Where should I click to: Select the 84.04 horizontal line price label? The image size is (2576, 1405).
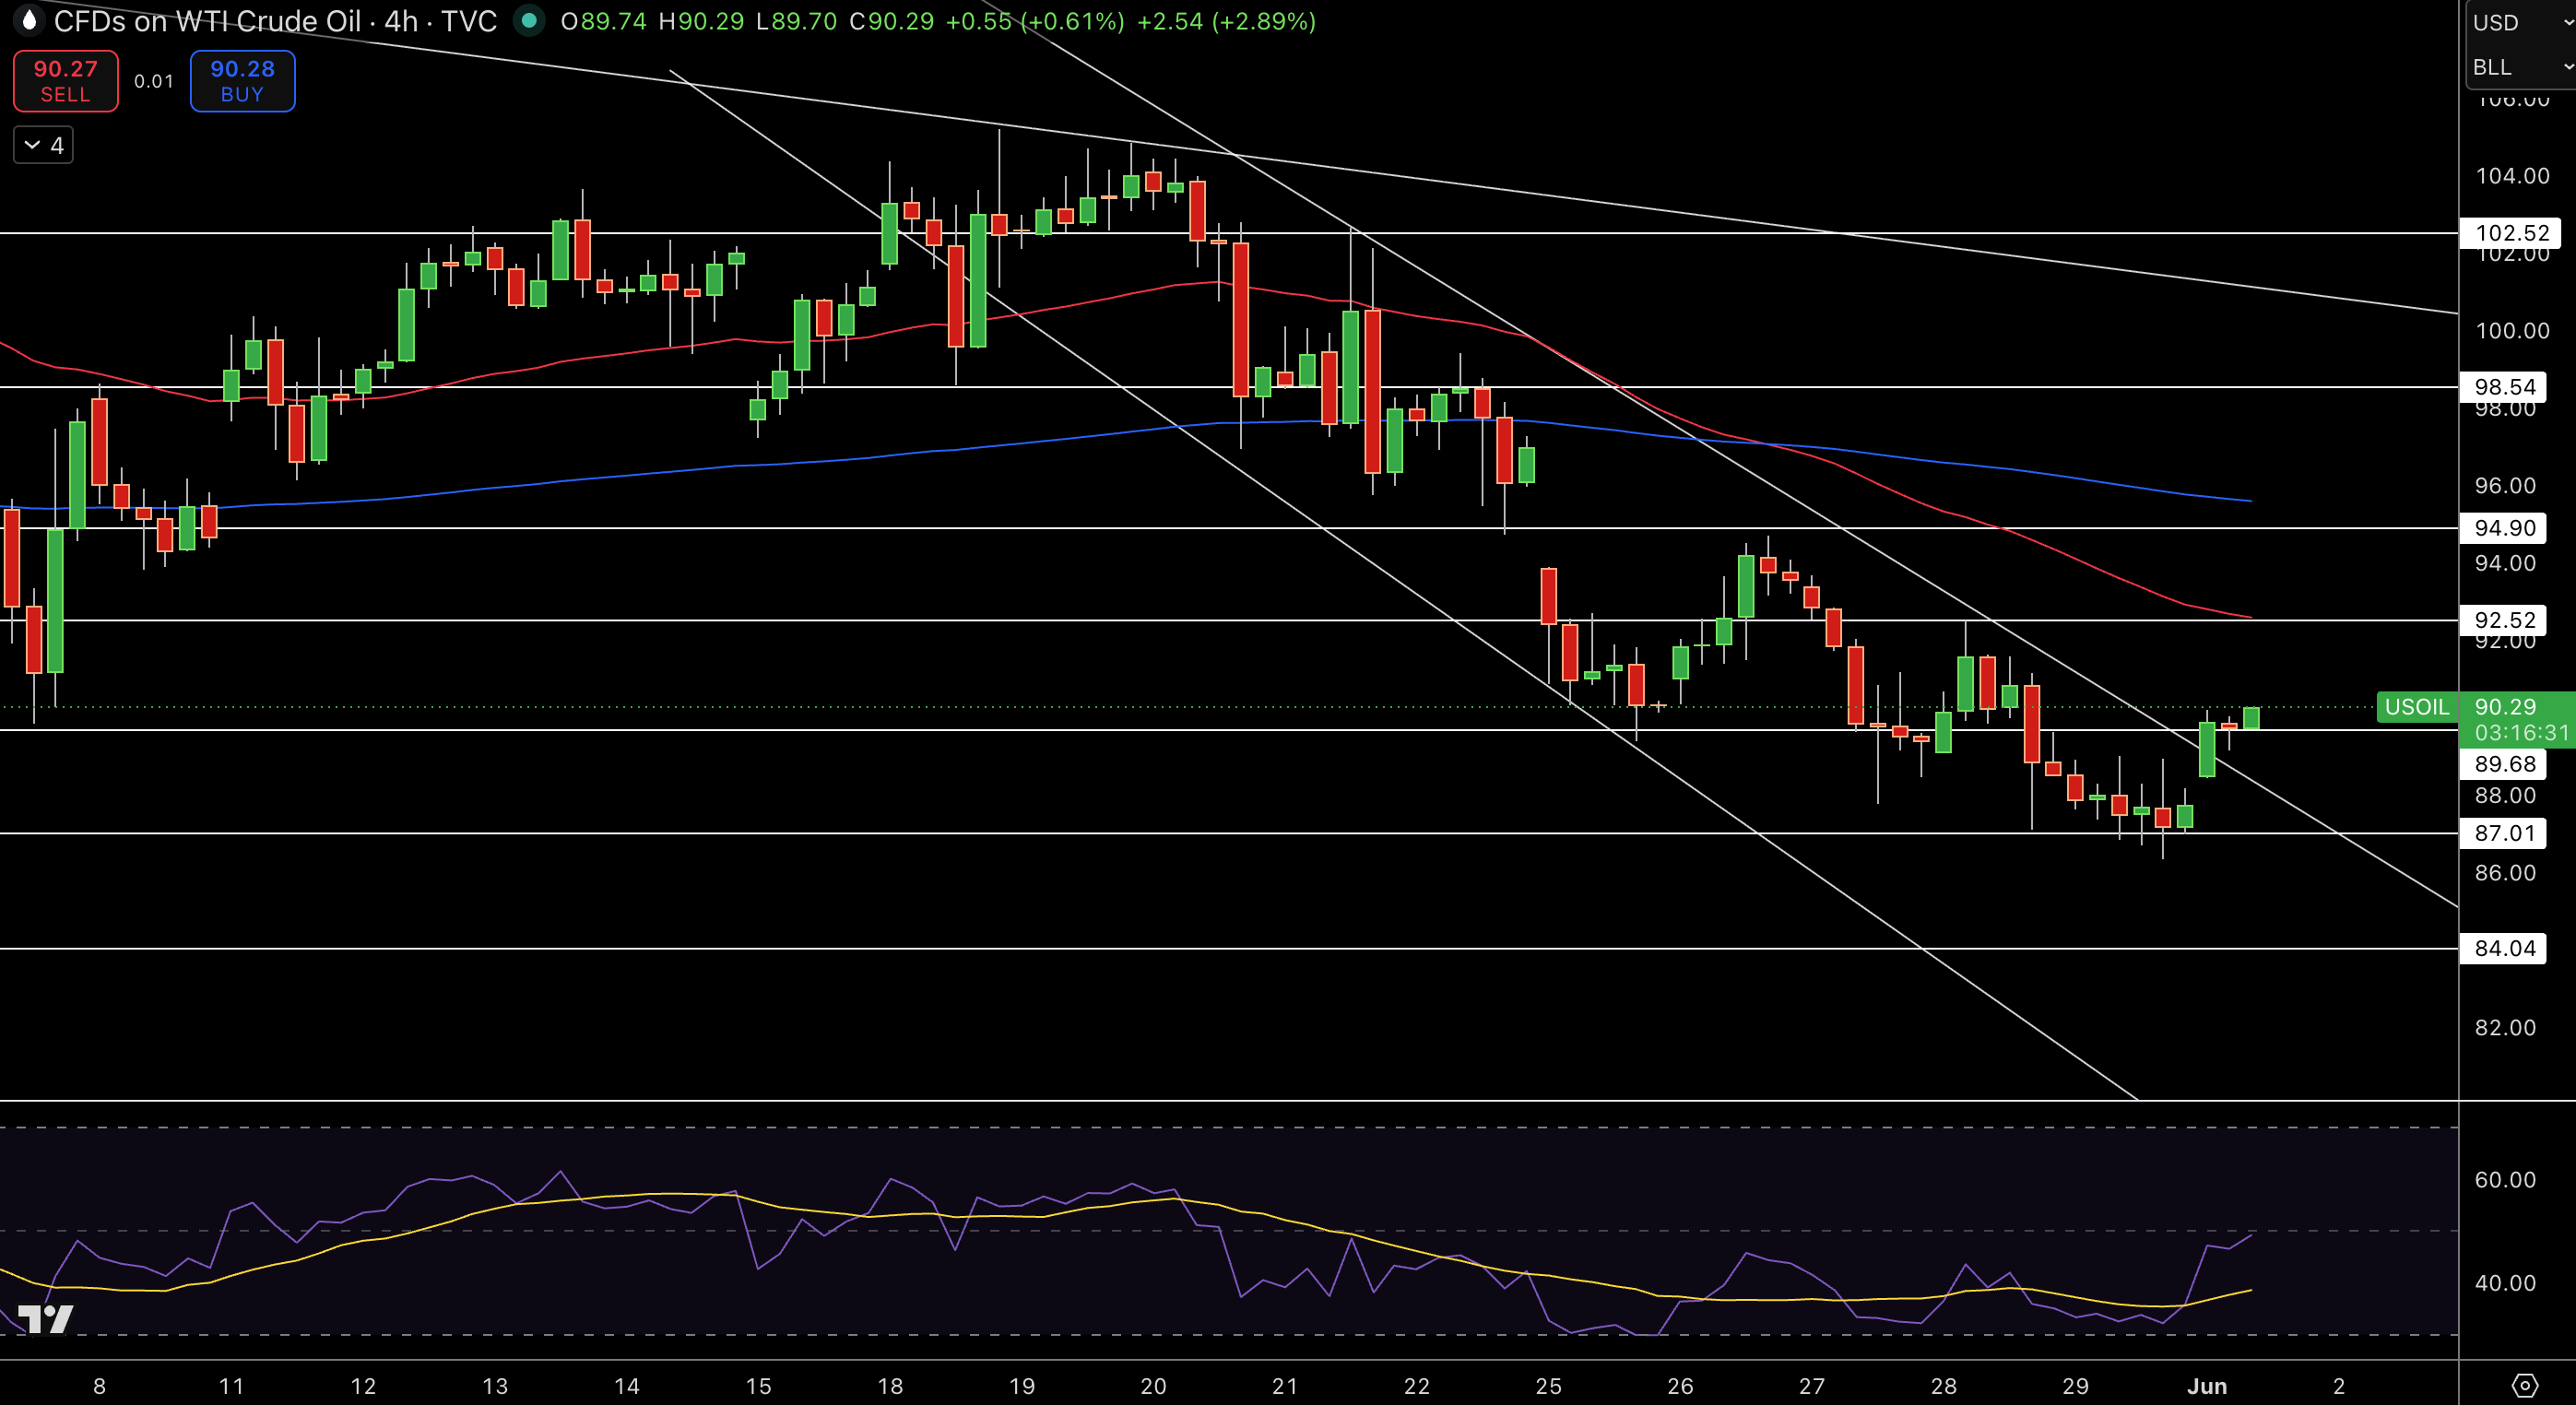tap(2504, 948)
